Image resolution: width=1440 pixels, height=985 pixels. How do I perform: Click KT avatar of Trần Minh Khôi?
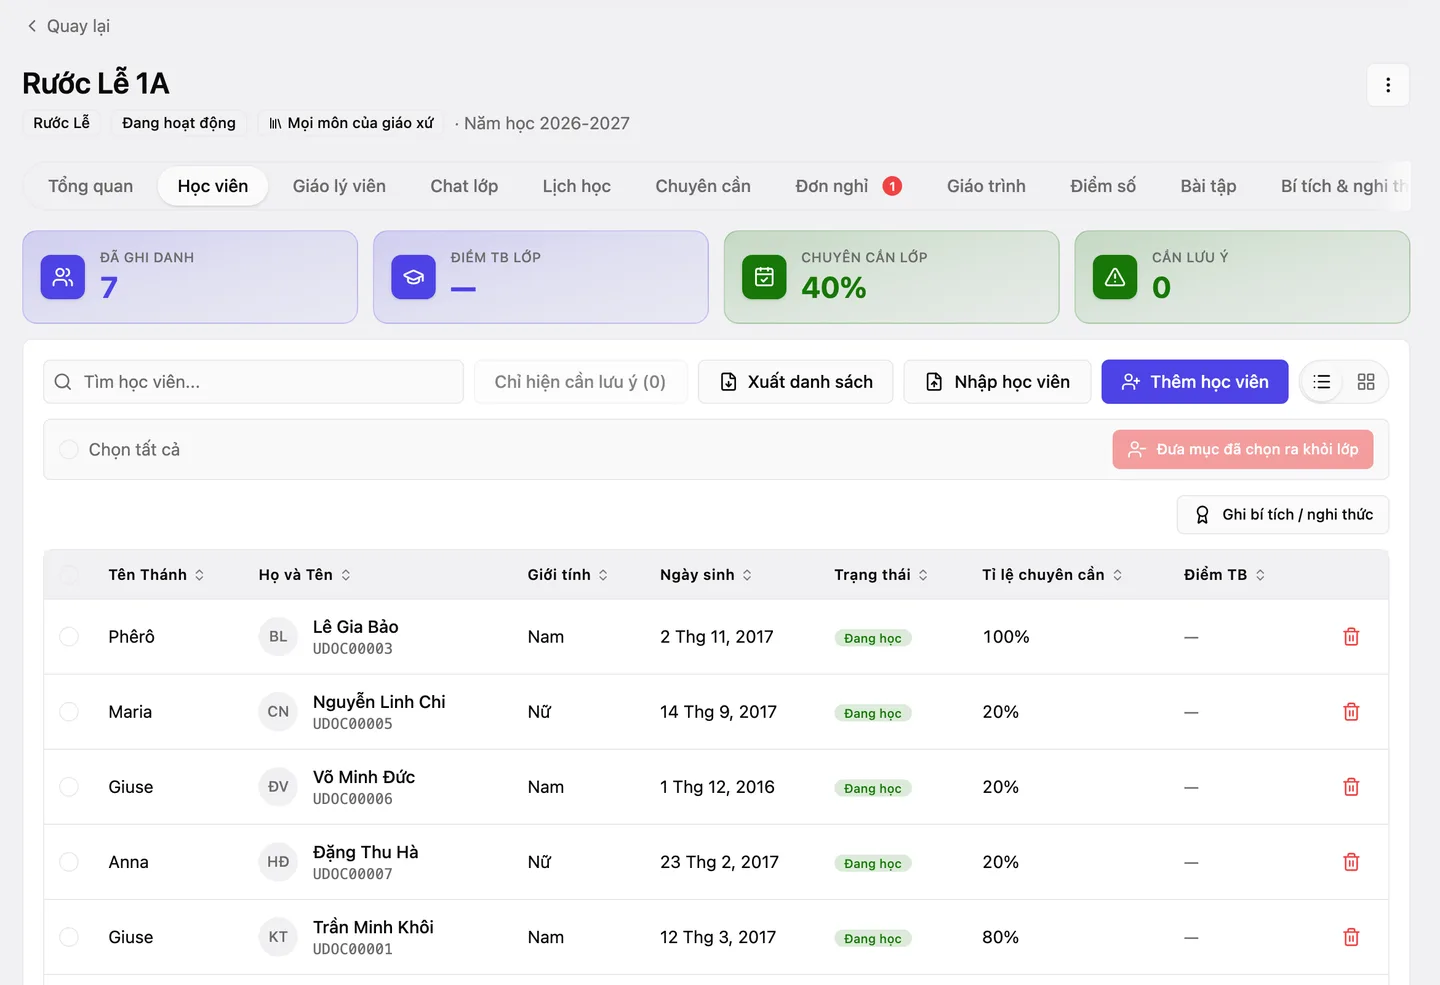coord(278,937)
